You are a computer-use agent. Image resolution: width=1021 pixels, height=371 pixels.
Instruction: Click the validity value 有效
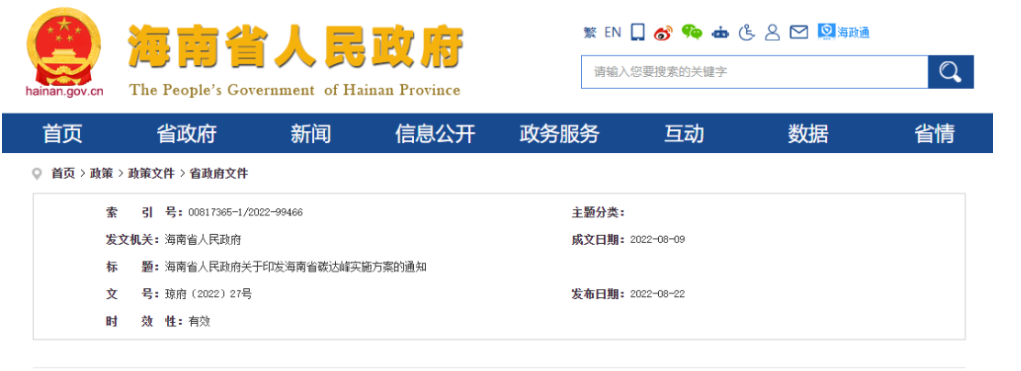pyautogui.click(x=199, y=322)
